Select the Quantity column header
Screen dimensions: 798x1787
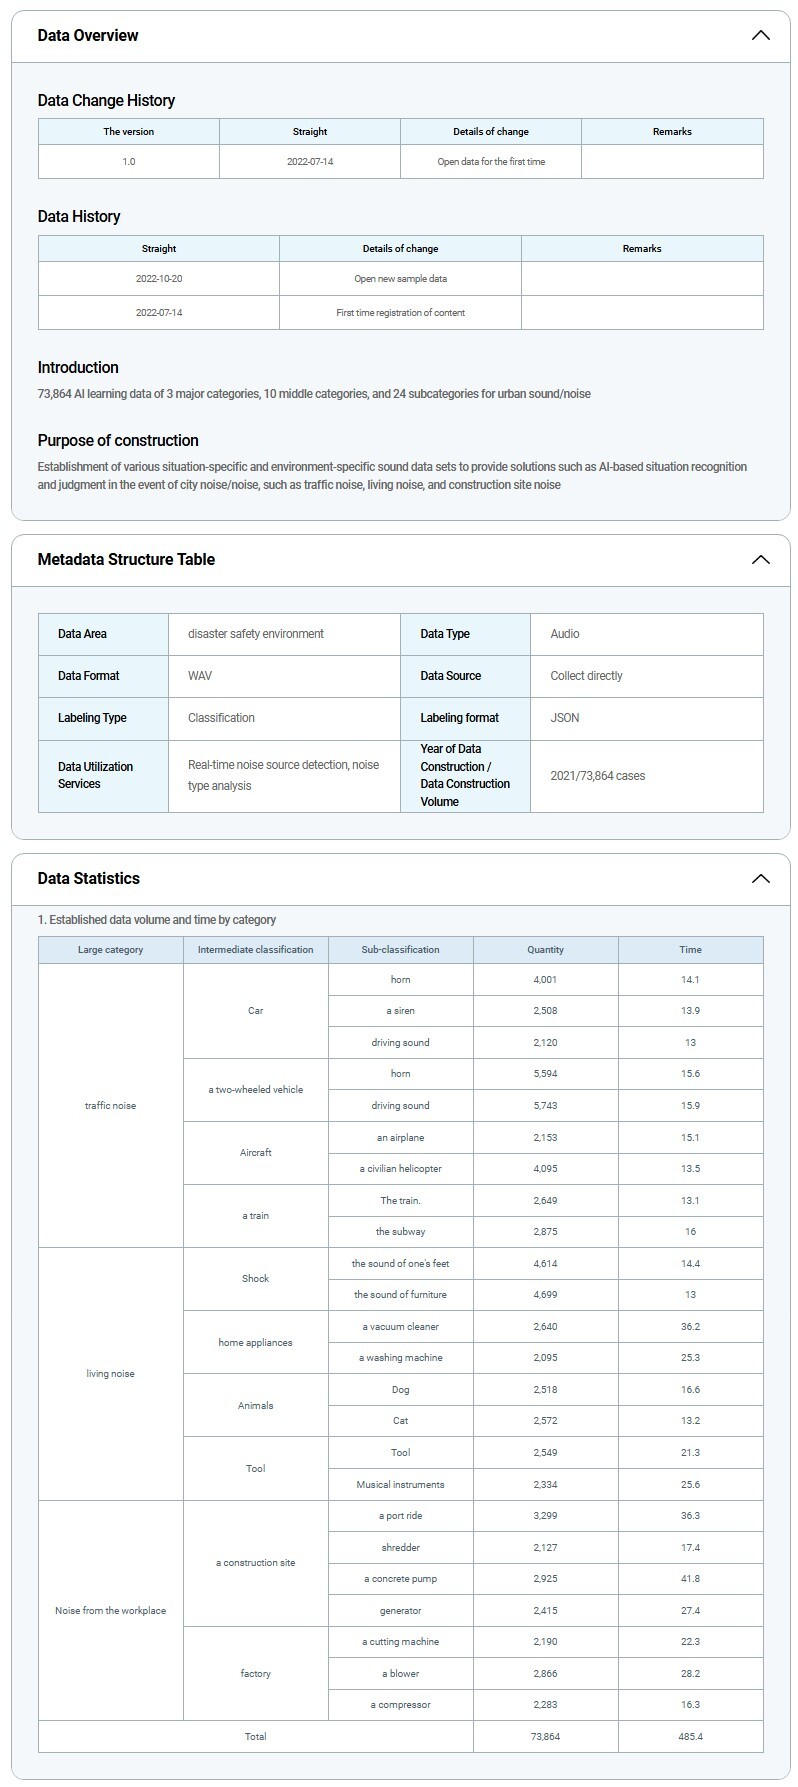tap(545, 950)
